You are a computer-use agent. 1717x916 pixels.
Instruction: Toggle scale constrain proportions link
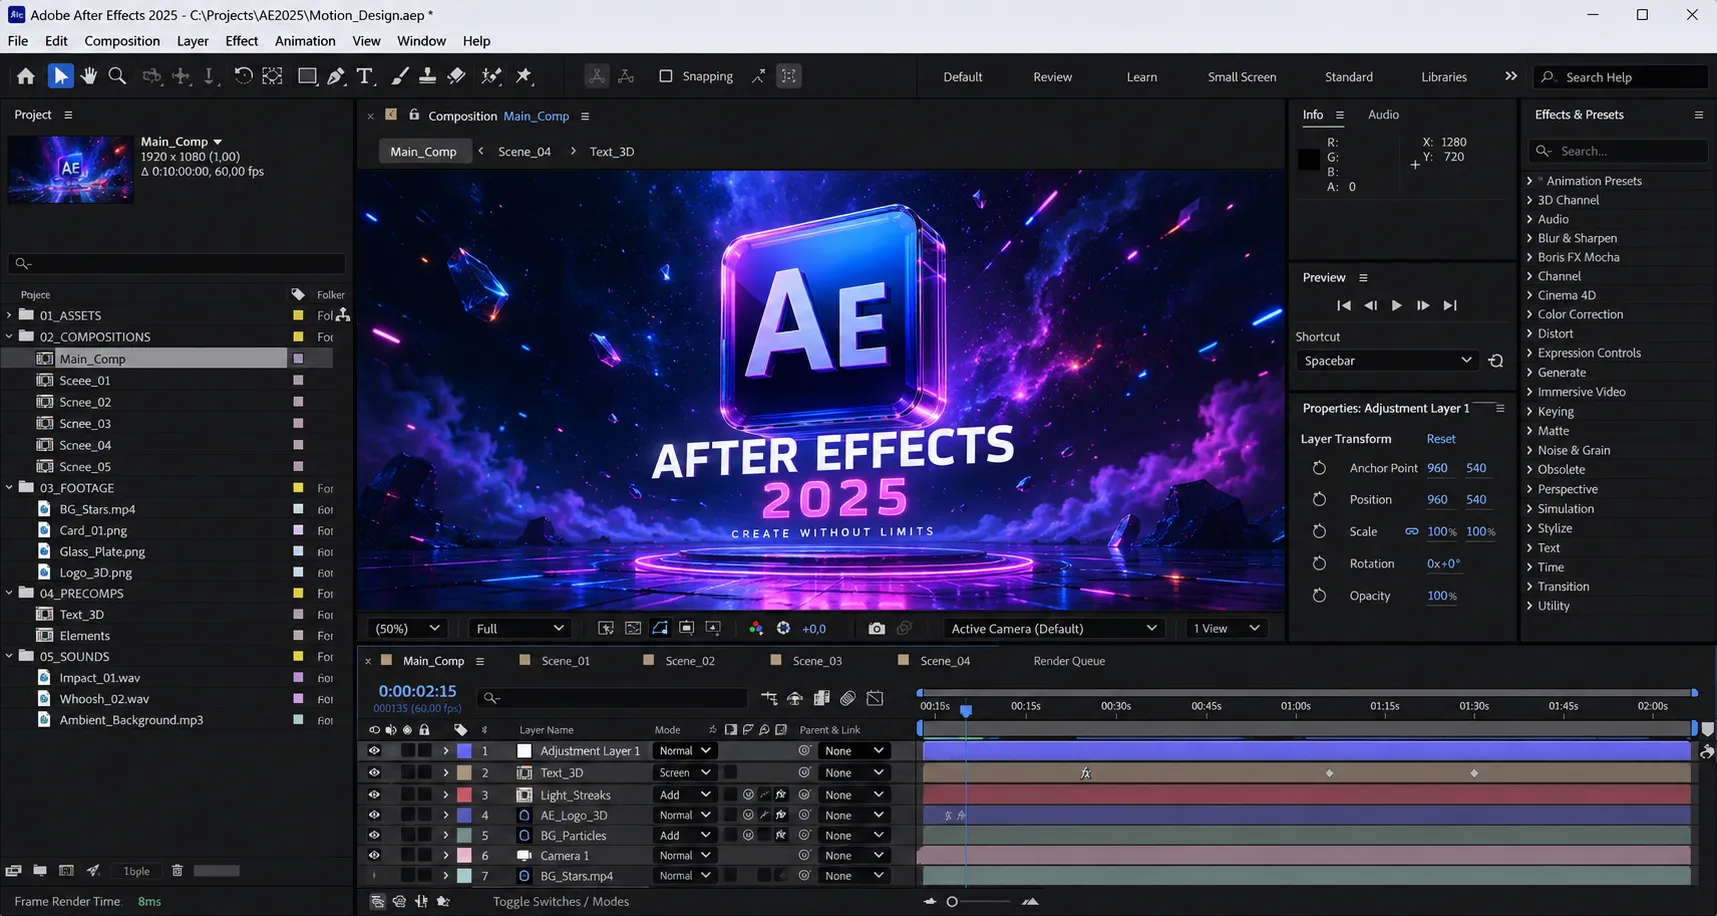[x=1411, y=532]
